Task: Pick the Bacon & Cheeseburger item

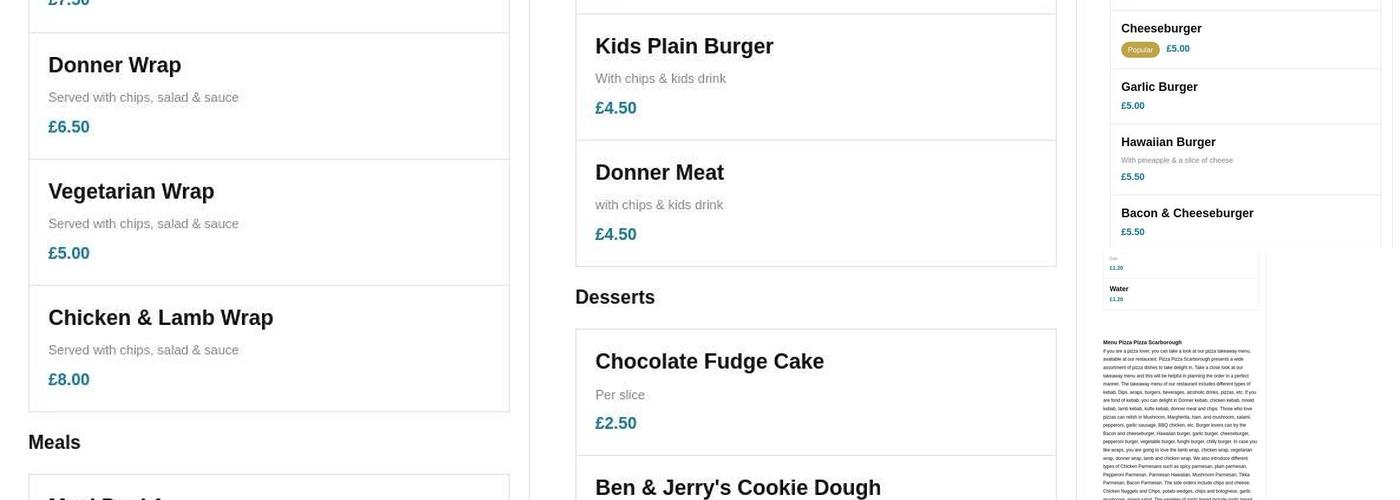Action: pos(1187,213)
